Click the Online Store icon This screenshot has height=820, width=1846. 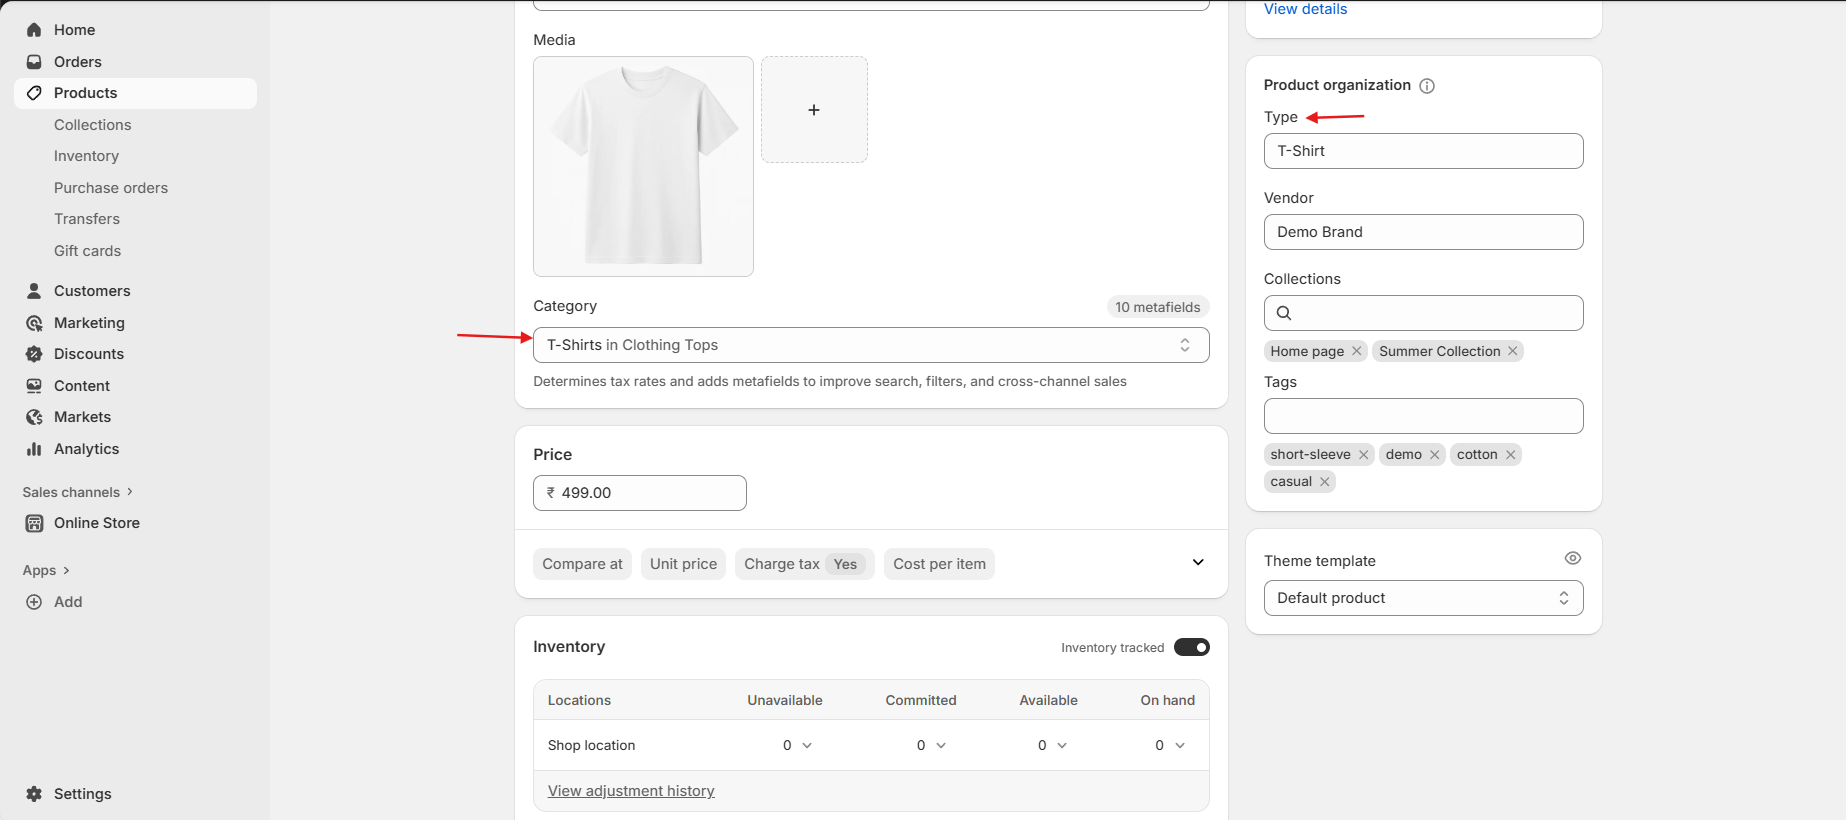tap(34, 523)
